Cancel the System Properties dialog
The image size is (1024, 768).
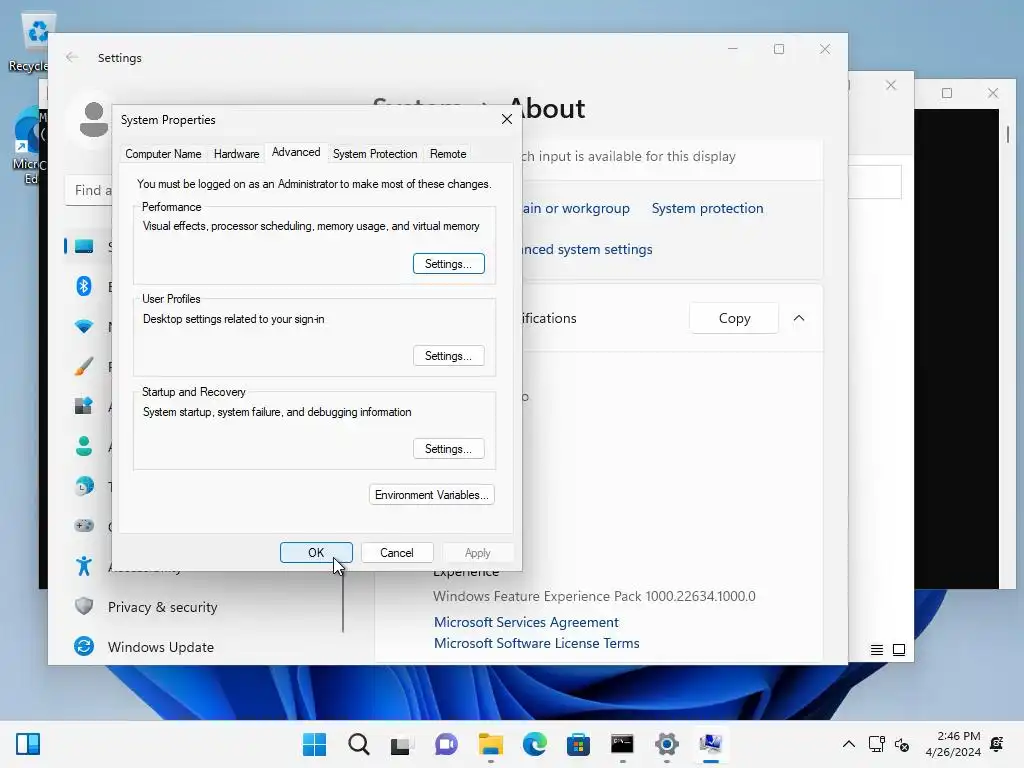tap(397, 552)
